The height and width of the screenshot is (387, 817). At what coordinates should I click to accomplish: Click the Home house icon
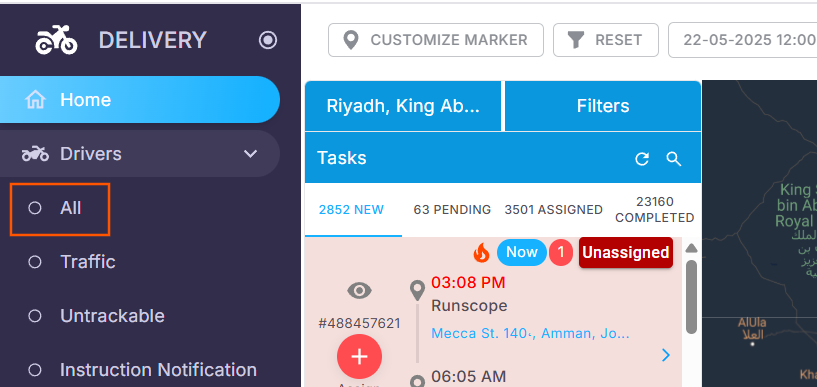click(x=35, y=99)
